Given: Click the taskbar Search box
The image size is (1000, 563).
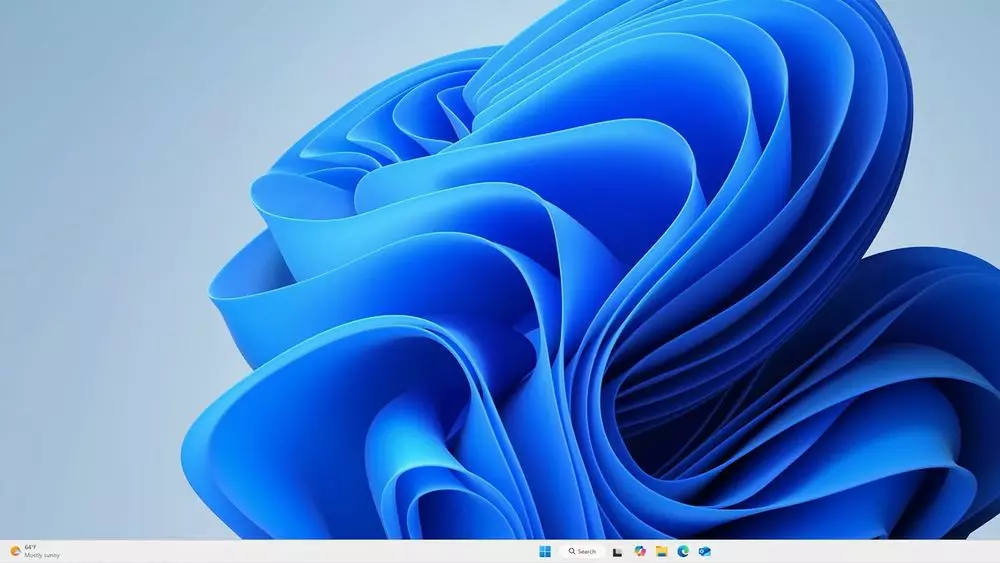Looking at the screenshot, I should tap(582, 552).
